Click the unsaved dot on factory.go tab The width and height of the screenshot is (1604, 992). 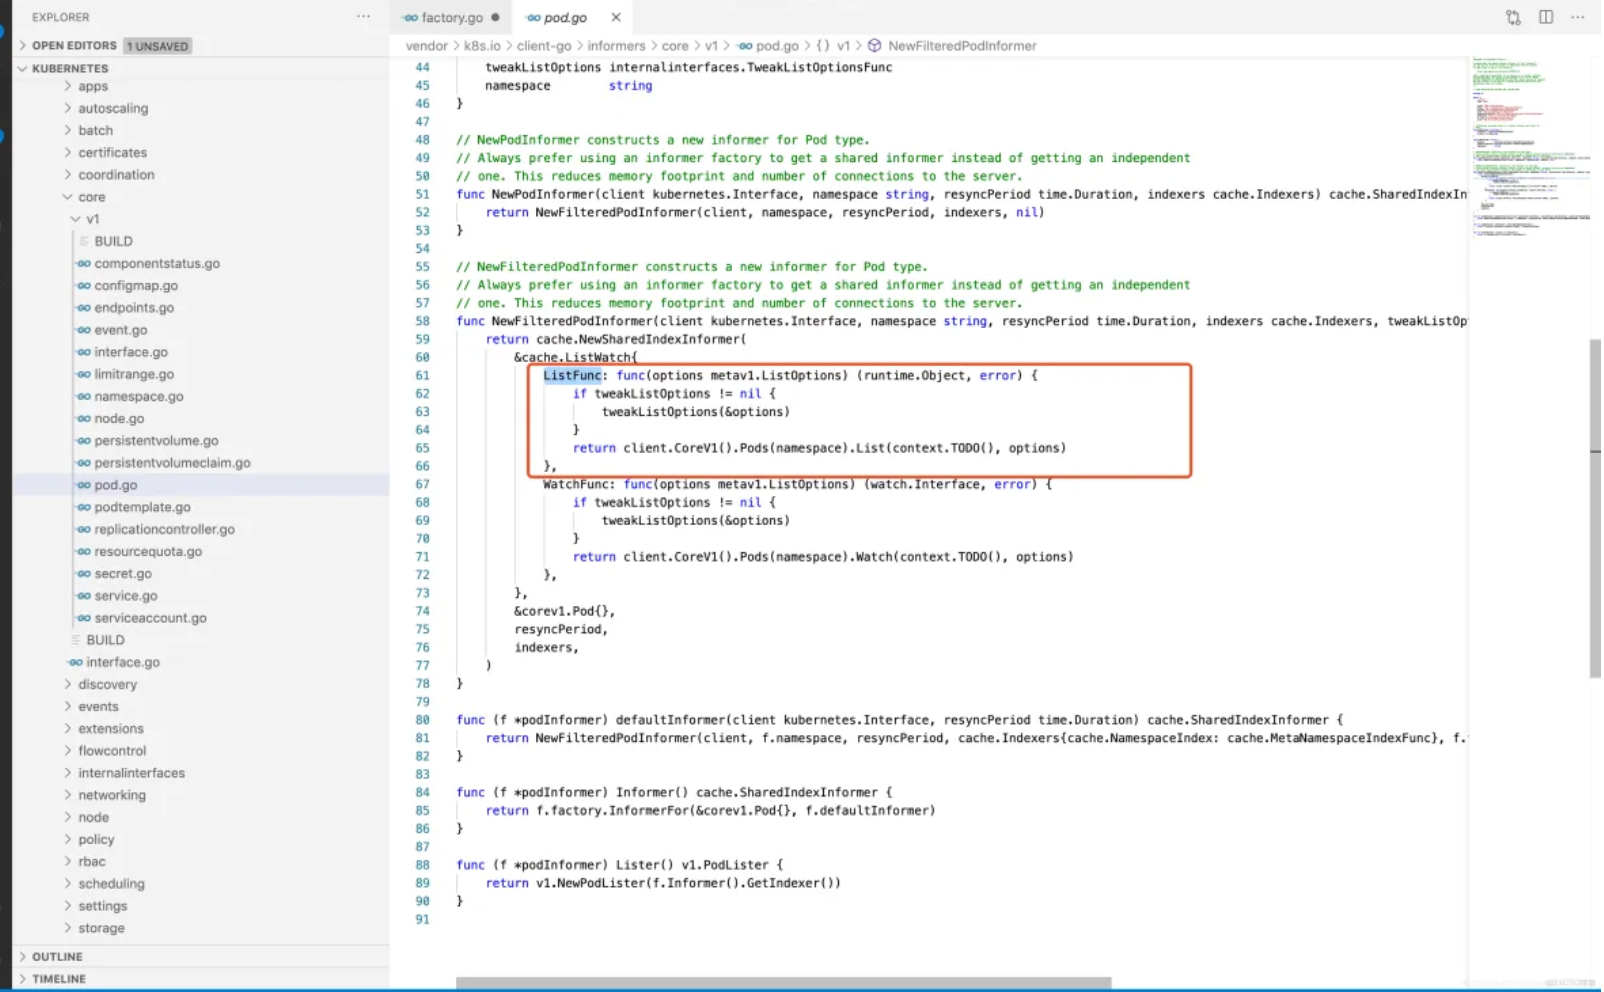(x=495, y=17)
